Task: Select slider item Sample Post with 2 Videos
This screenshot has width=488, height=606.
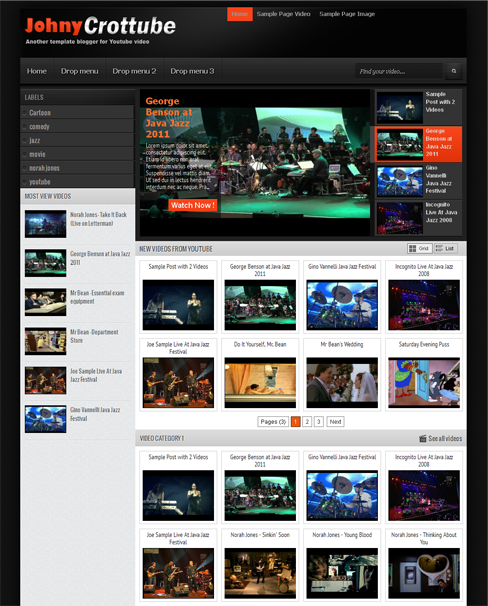Action: (418, 107)
